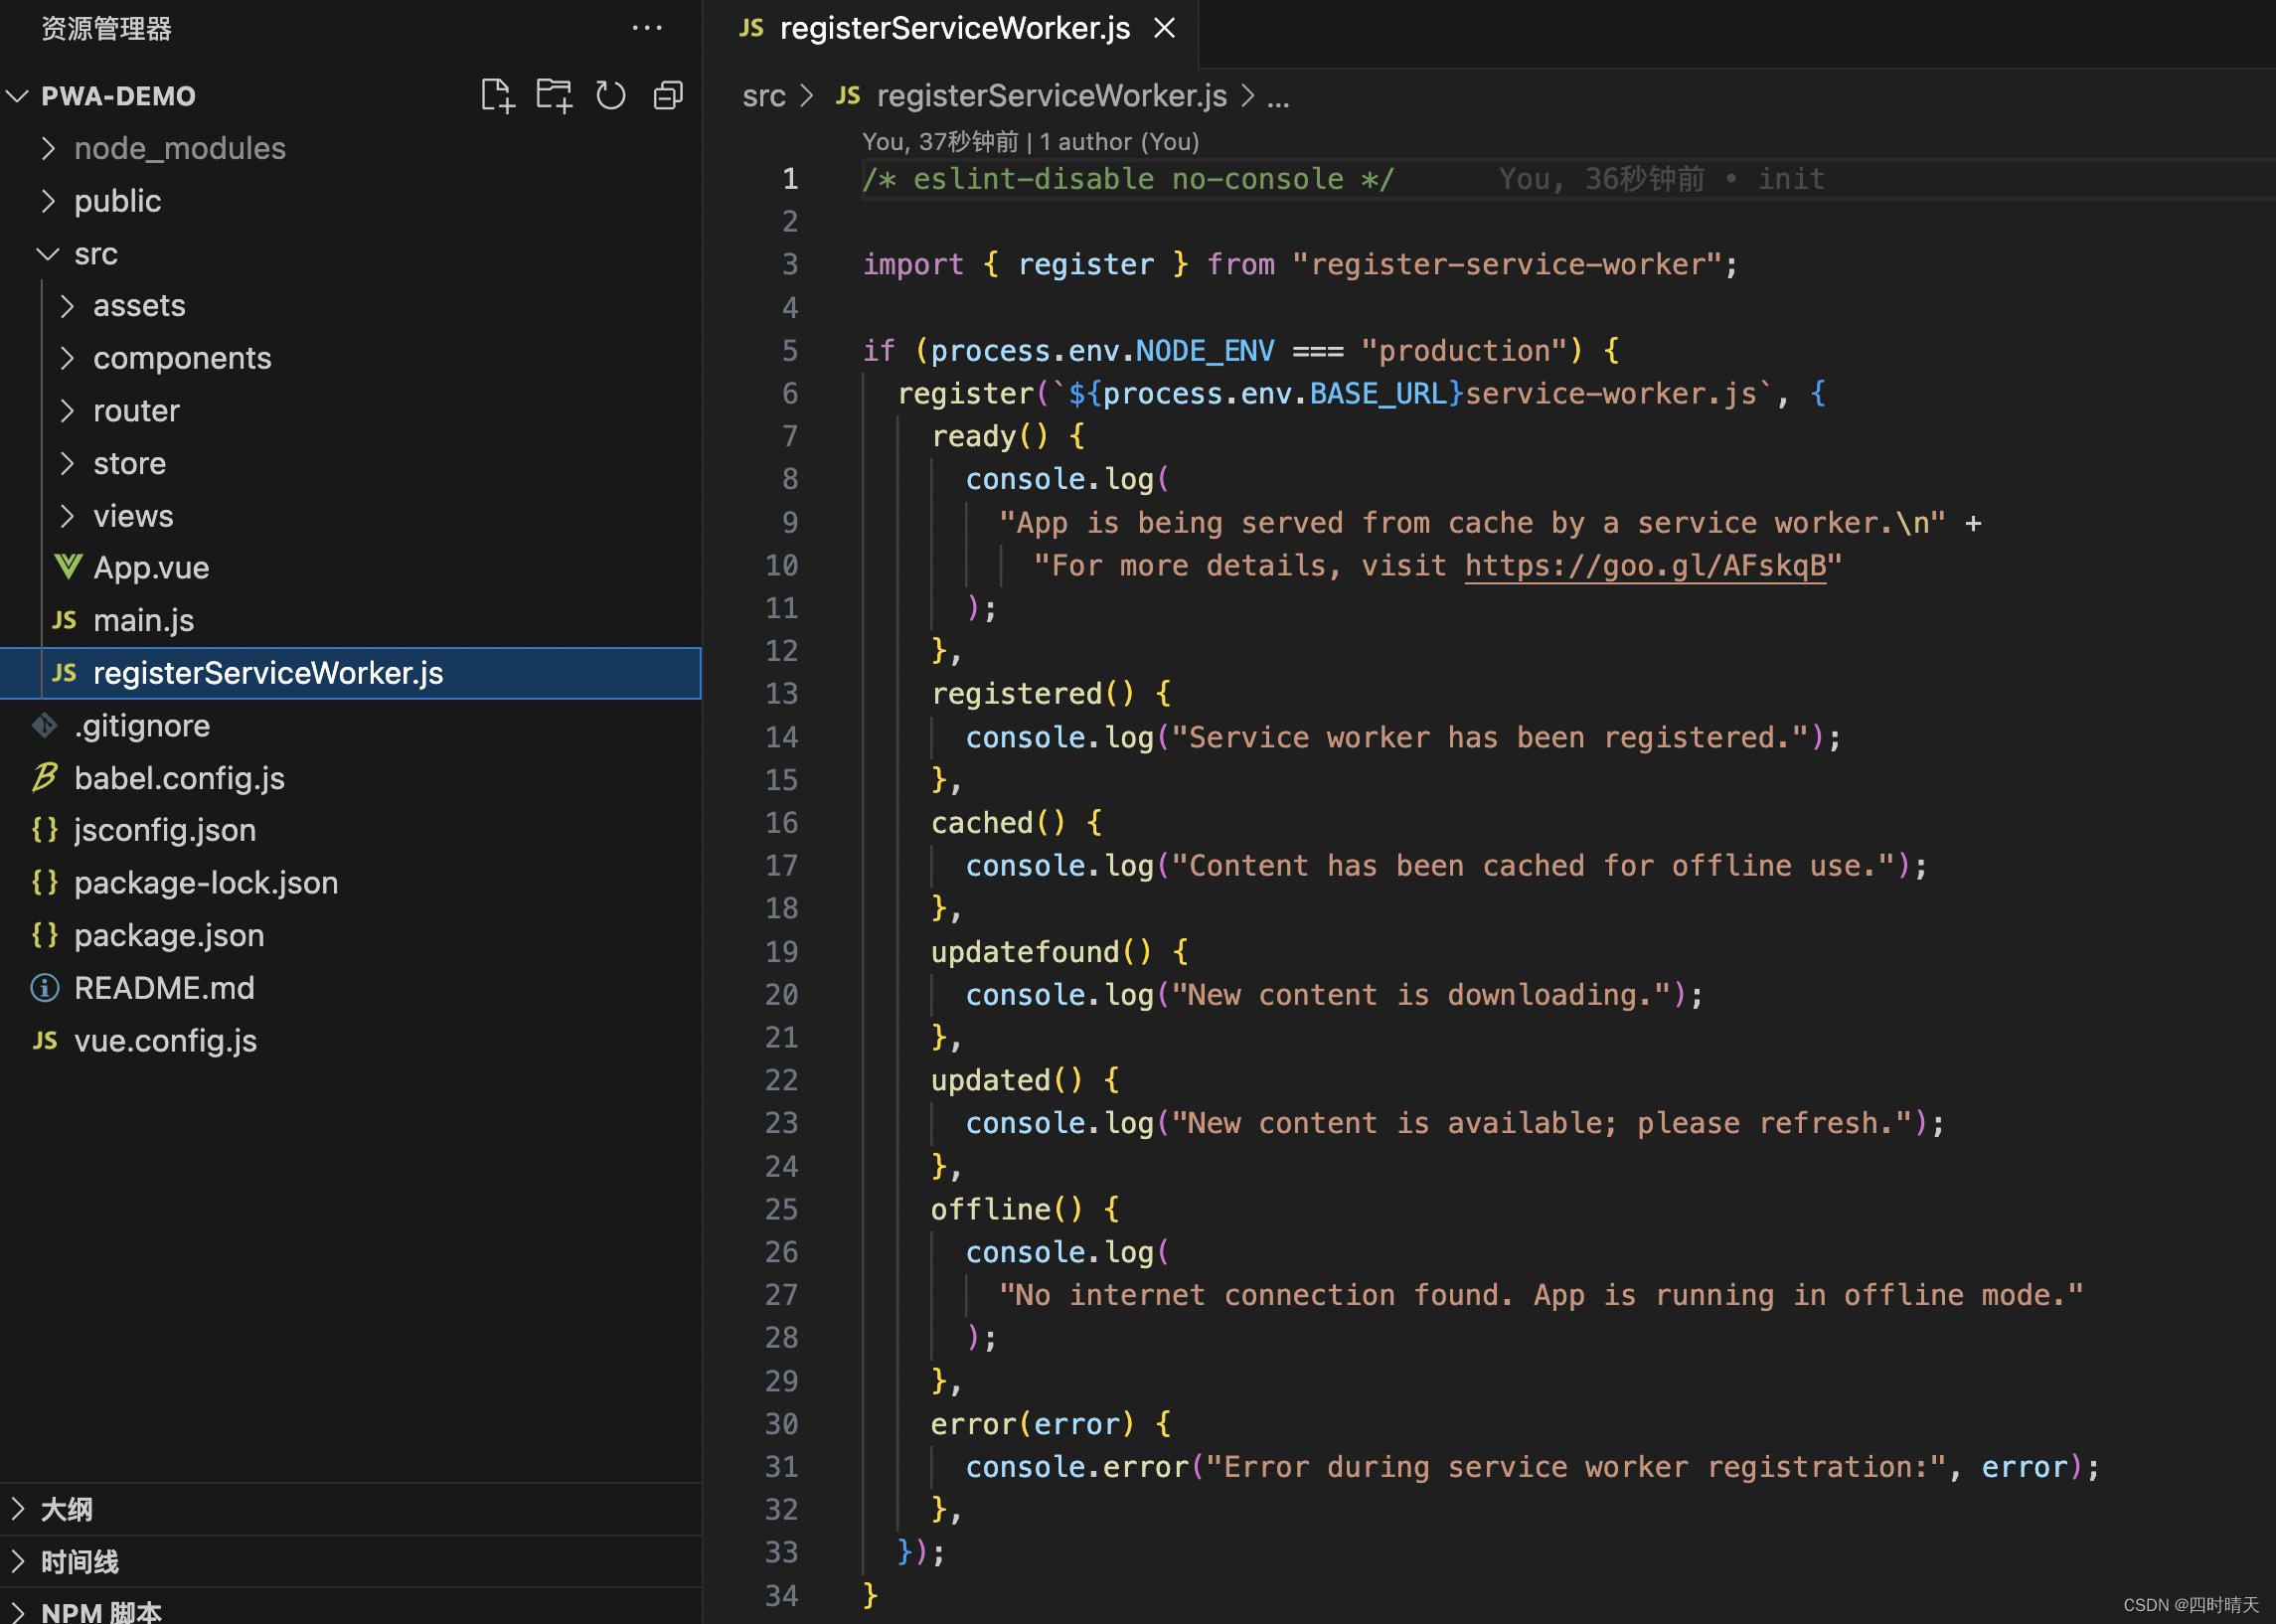Click the "register-service-worker" import string
This screenshot has height=1624, width=2276.
pos(1507,265)
